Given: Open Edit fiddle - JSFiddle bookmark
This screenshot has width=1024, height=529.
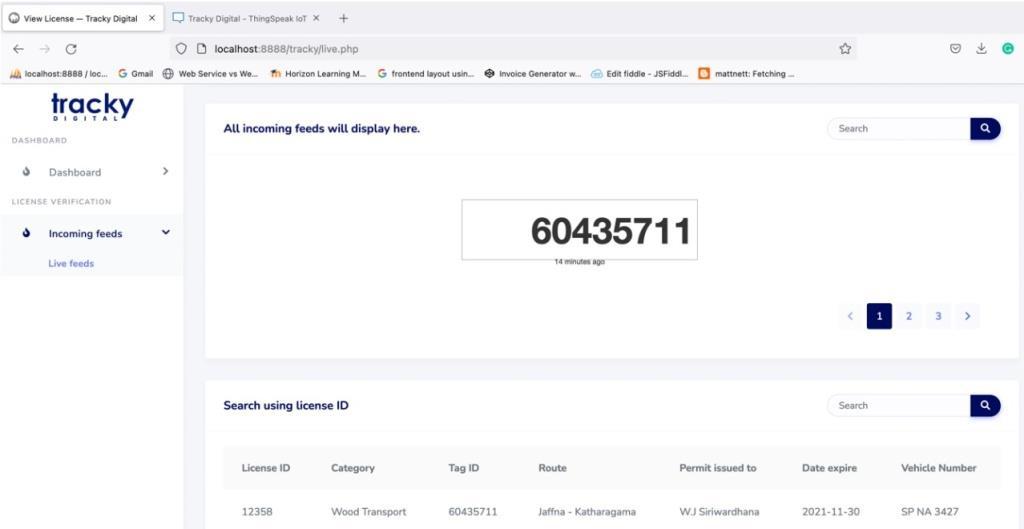Looking at the screenshot, I should coord(639,74).
